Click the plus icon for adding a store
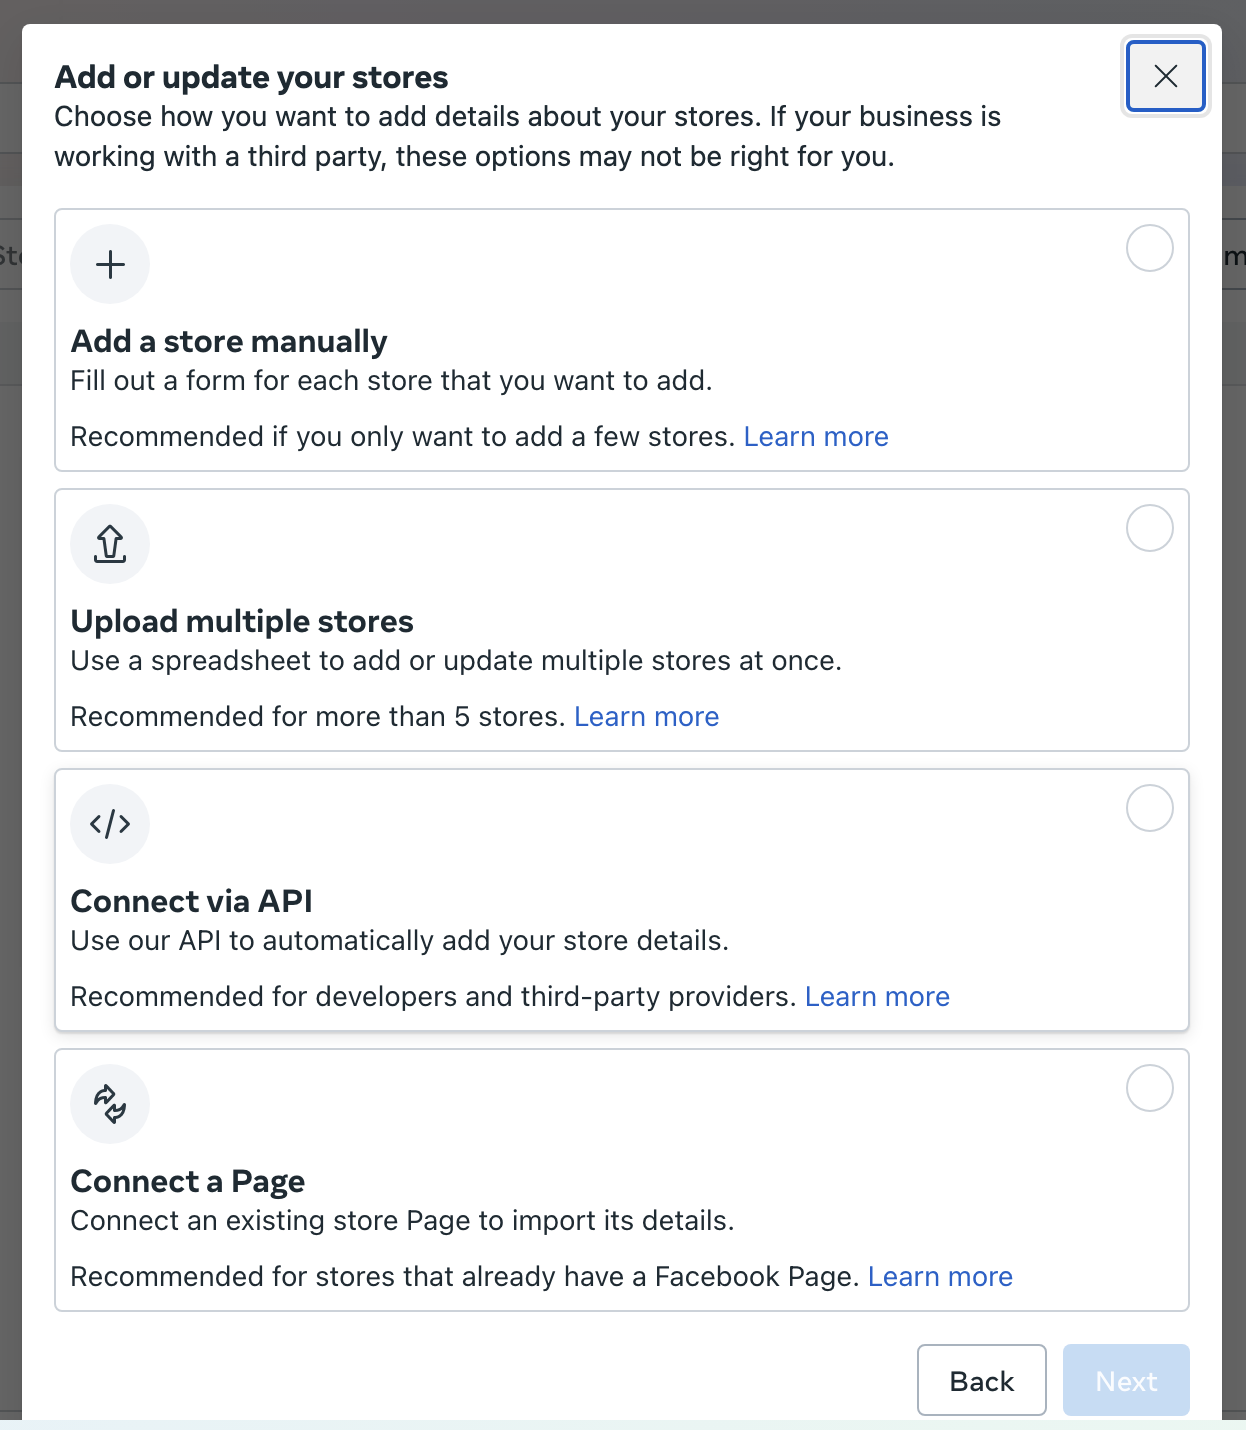 tap(110, 264)
